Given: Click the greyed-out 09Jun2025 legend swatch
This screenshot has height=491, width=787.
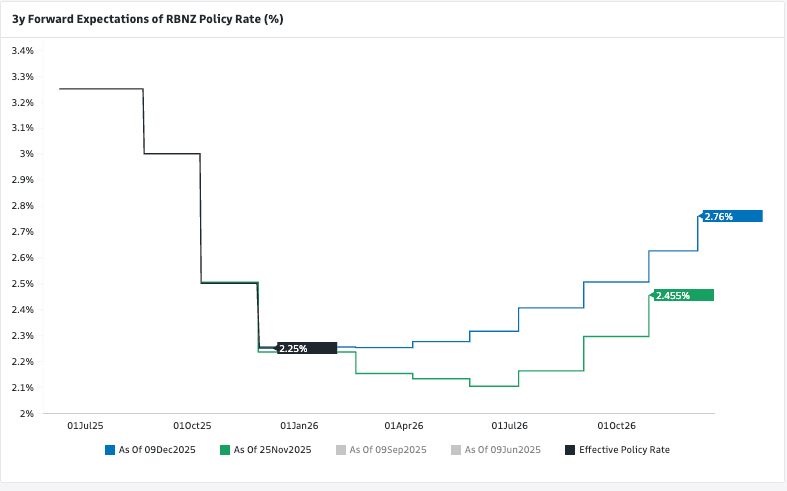Looking at the screenshot, I should [x=456, y=450].
